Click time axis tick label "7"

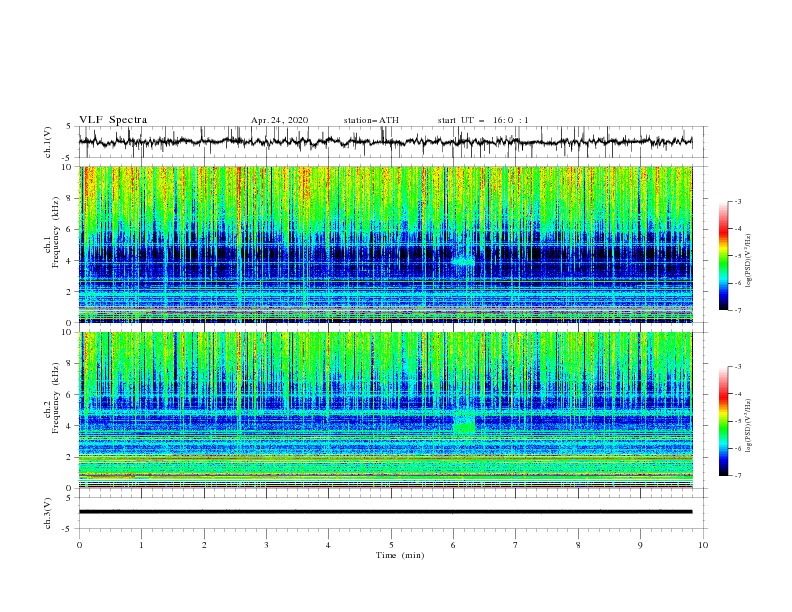pos(516,545)
